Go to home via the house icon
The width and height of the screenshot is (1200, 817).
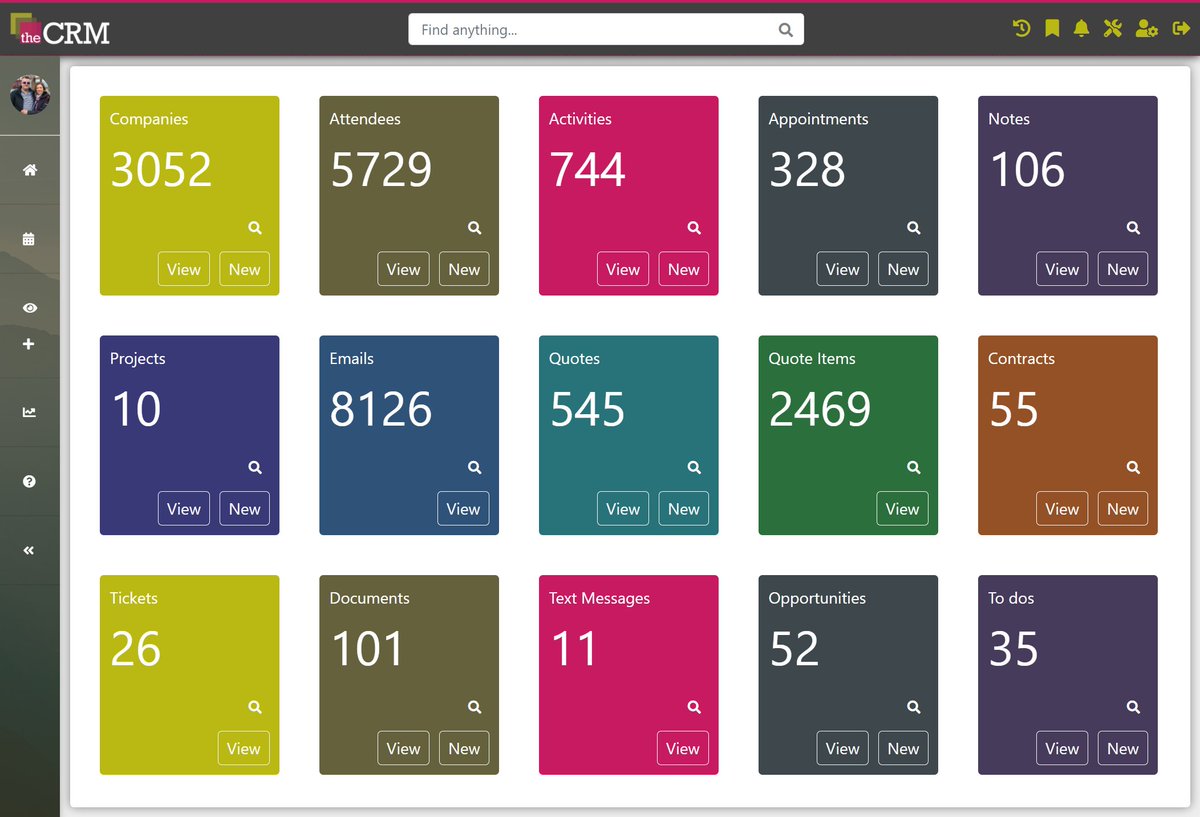point(30,169)
